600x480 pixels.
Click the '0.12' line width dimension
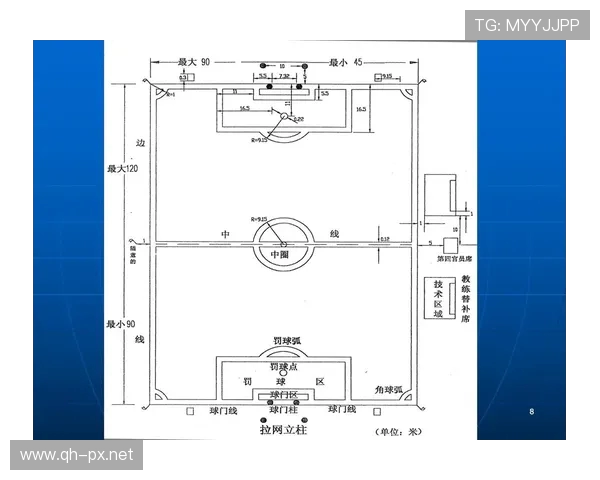pyautogui.click(x=385, y=239)
